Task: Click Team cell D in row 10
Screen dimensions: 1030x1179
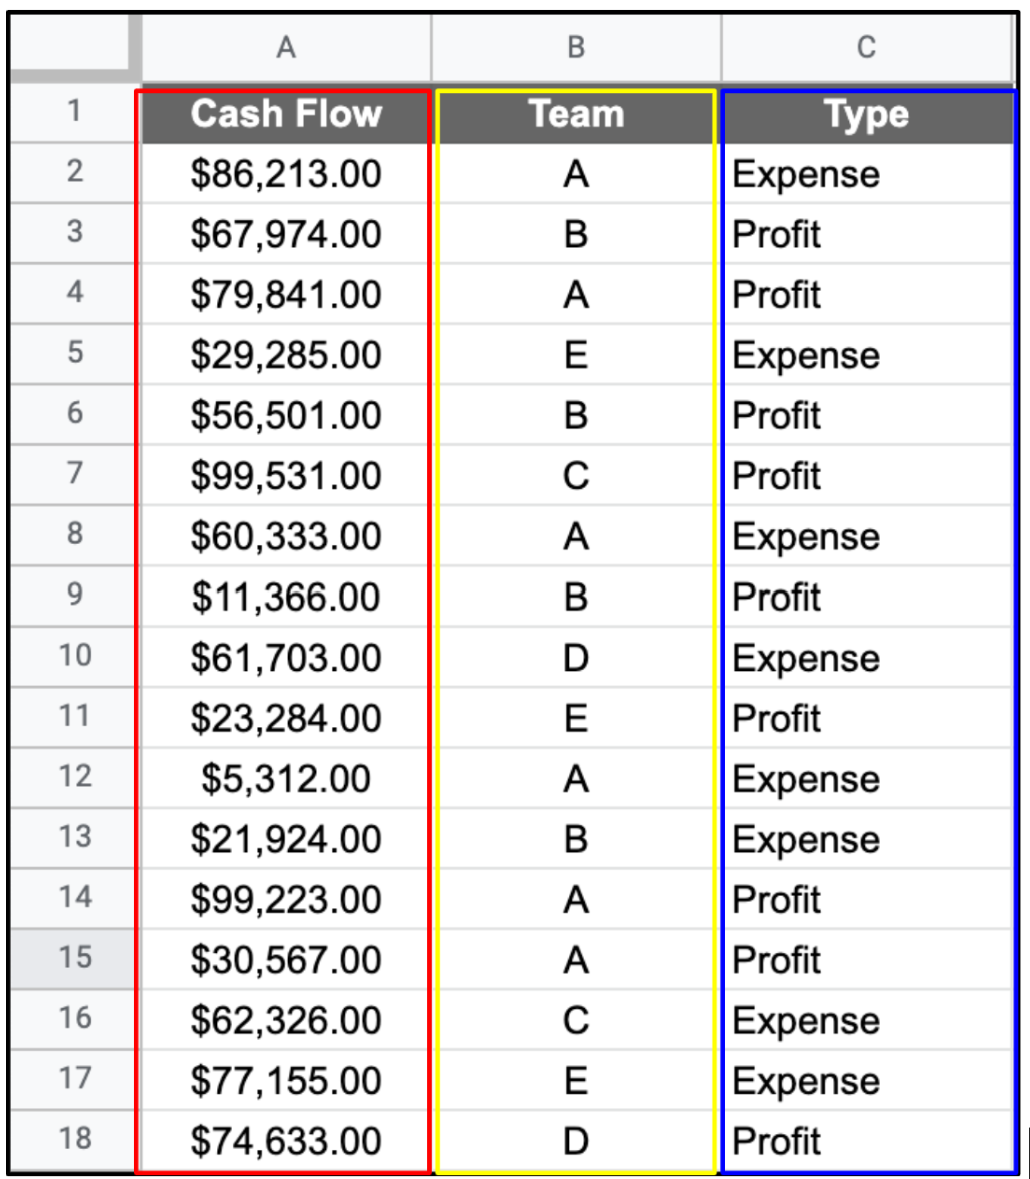Action: 576,658
